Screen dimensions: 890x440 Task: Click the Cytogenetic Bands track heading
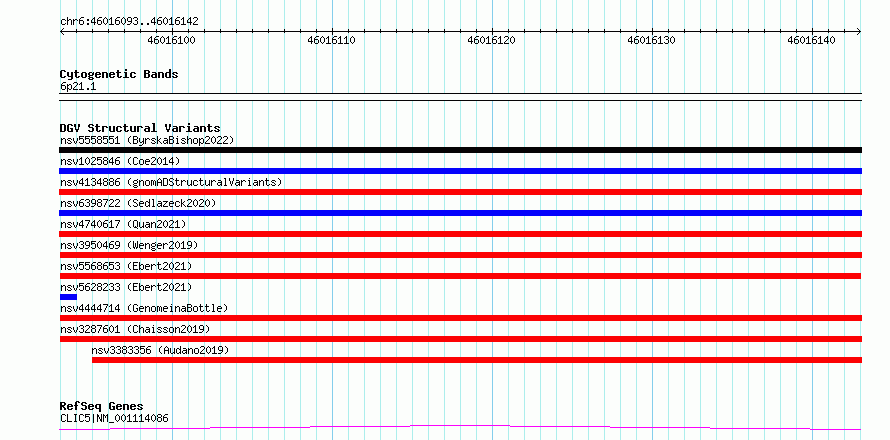click(x=119, y=74)
